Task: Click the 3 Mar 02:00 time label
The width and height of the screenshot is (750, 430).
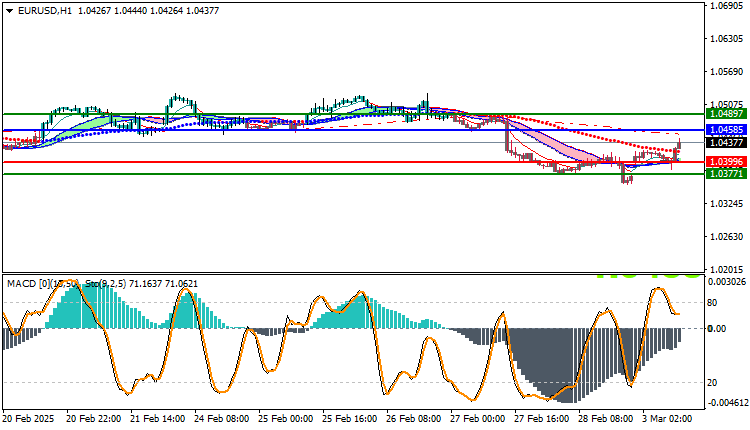Action: 667,419
